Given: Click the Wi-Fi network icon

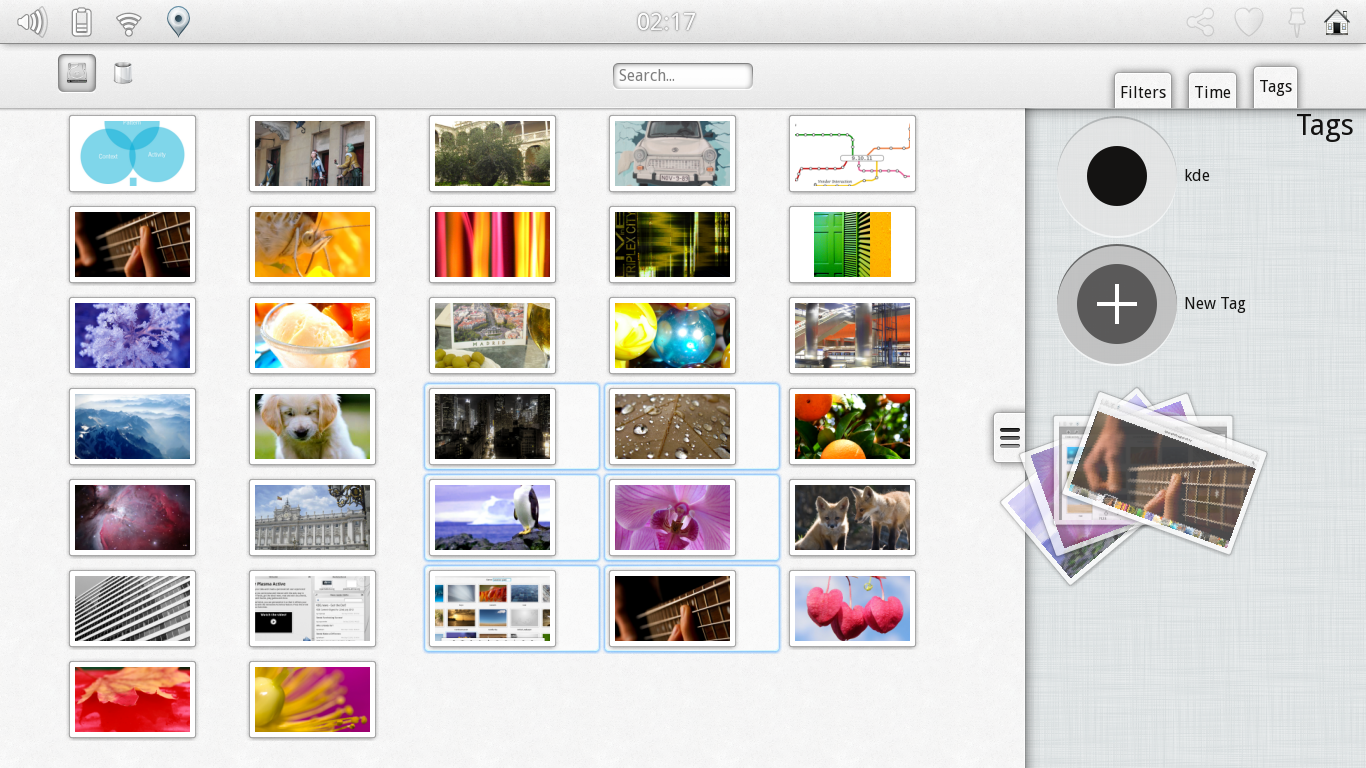Looking at the screenshot, I should point(129,22).
